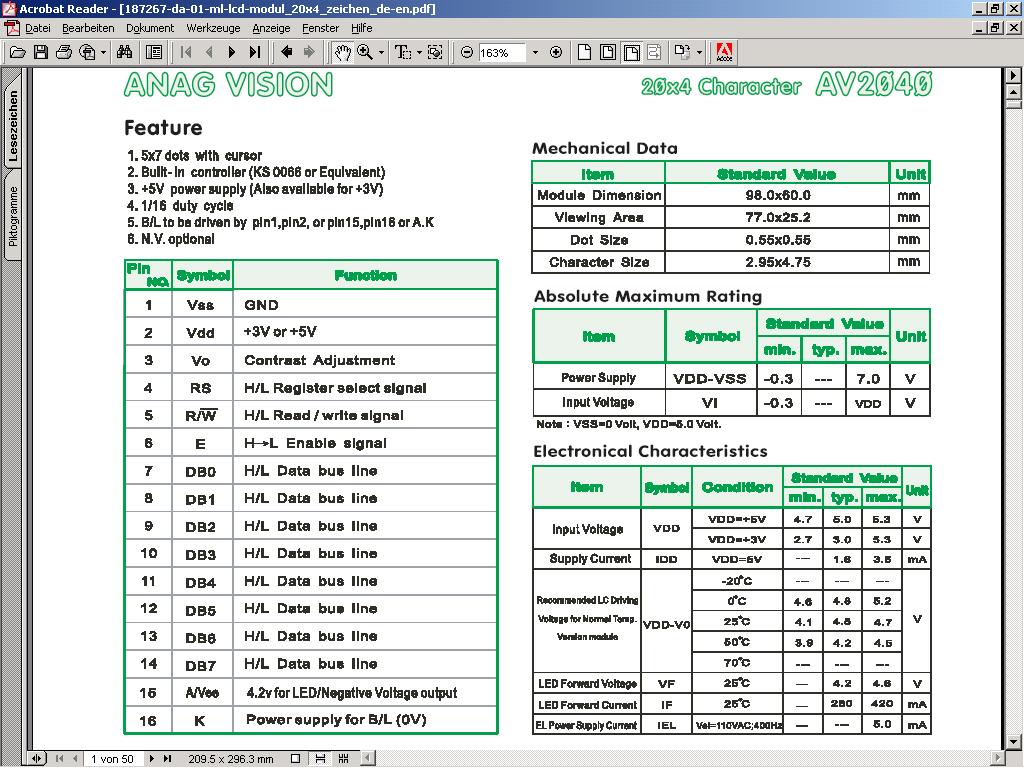Open the Bearbeiten menu

click(88, 28)
